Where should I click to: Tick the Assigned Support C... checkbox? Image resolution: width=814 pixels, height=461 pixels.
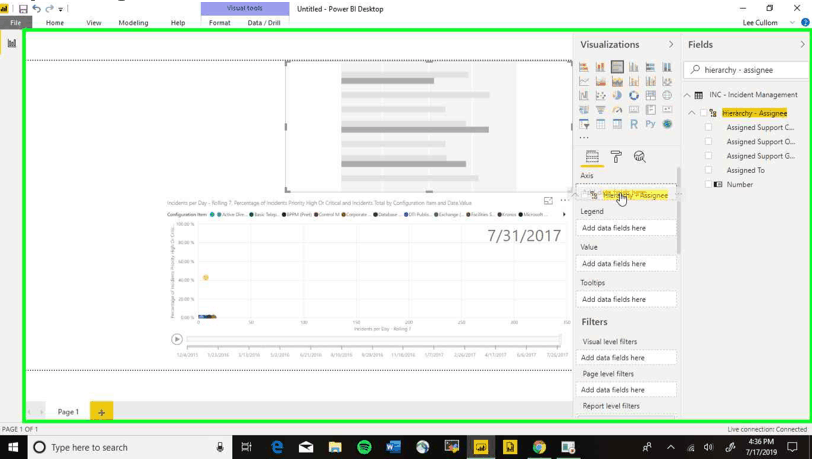tap(709, 127)
